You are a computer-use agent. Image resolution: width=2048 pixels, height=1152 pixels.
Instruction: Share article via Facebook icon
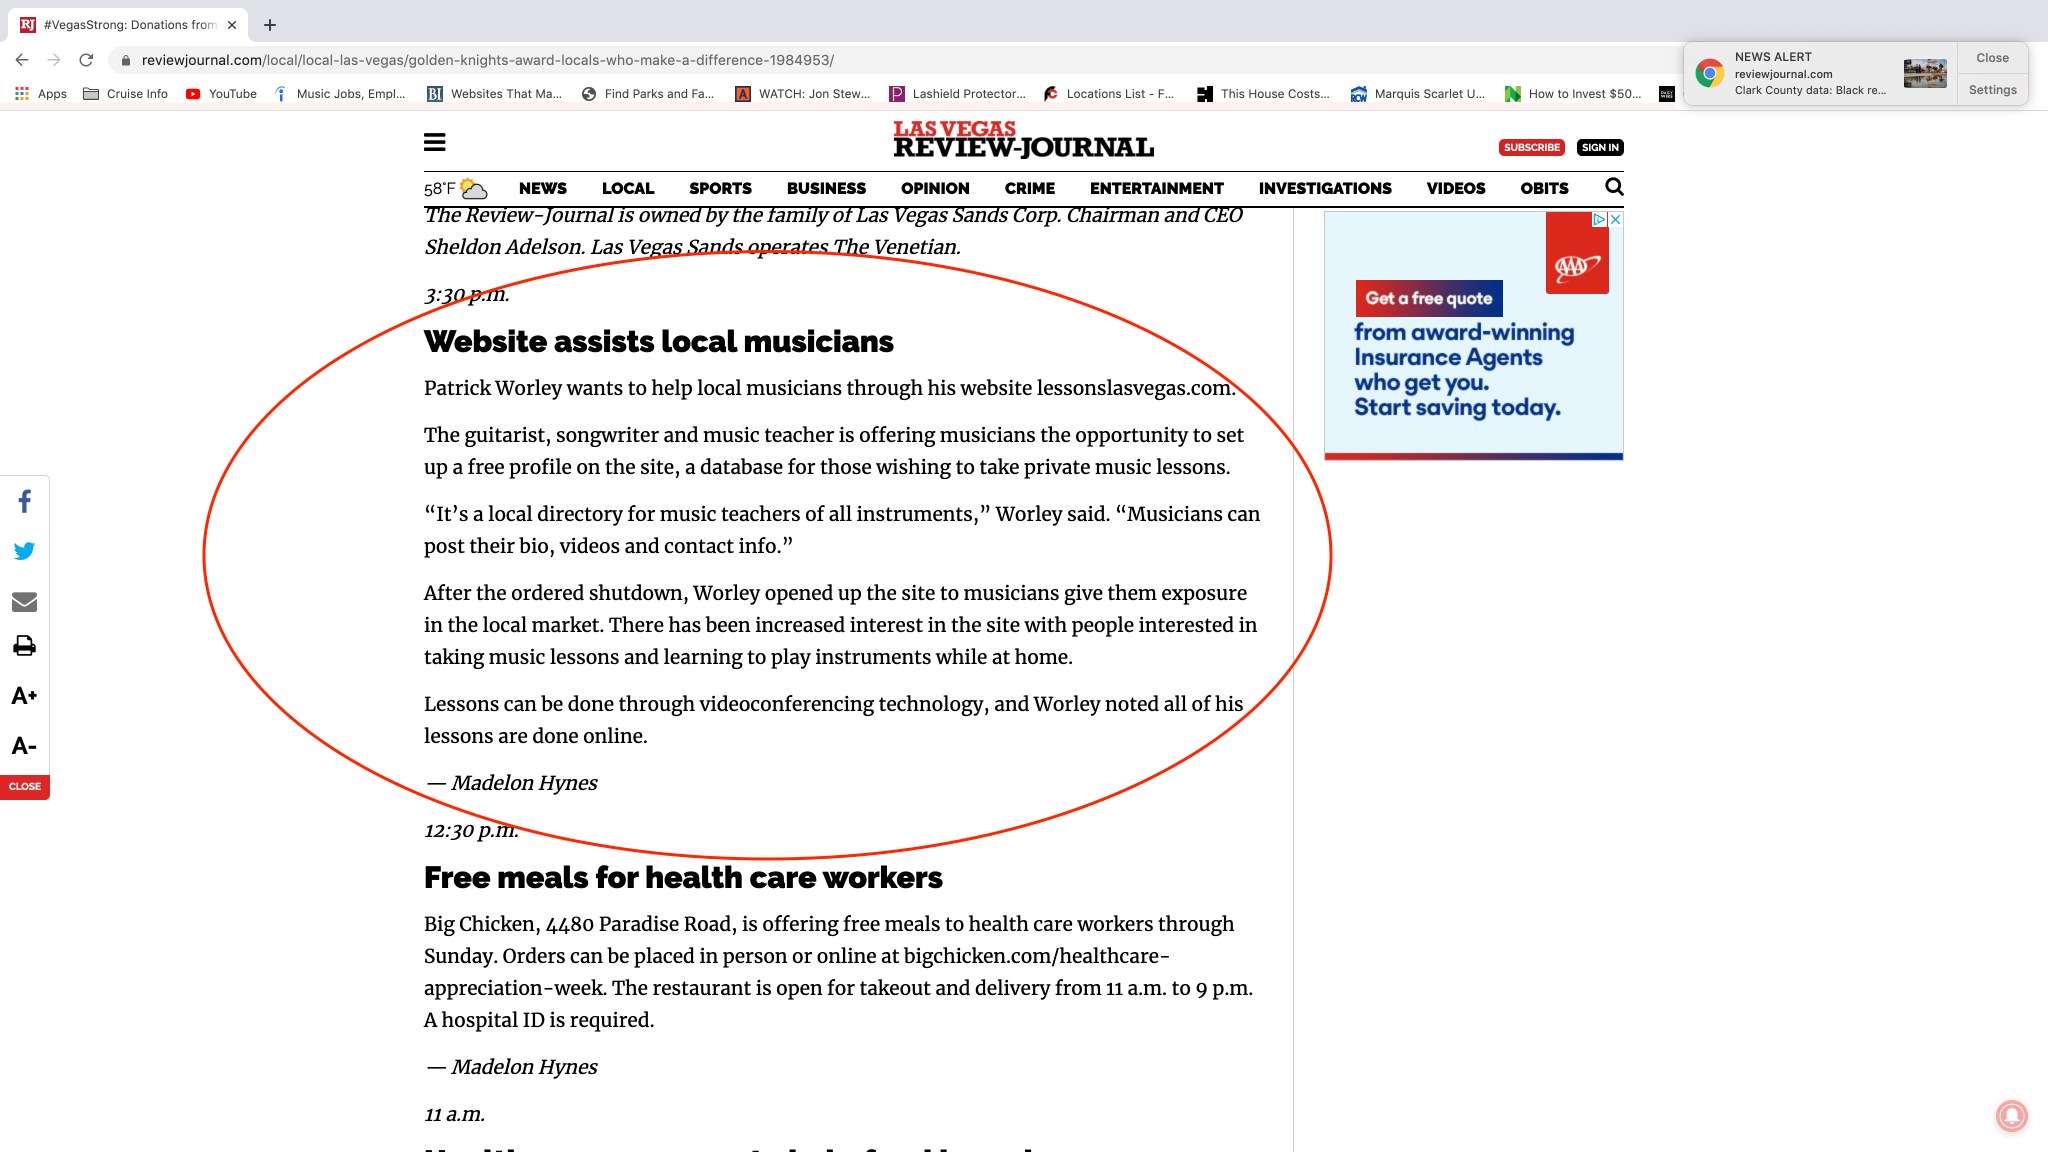[x=25, y=501]
